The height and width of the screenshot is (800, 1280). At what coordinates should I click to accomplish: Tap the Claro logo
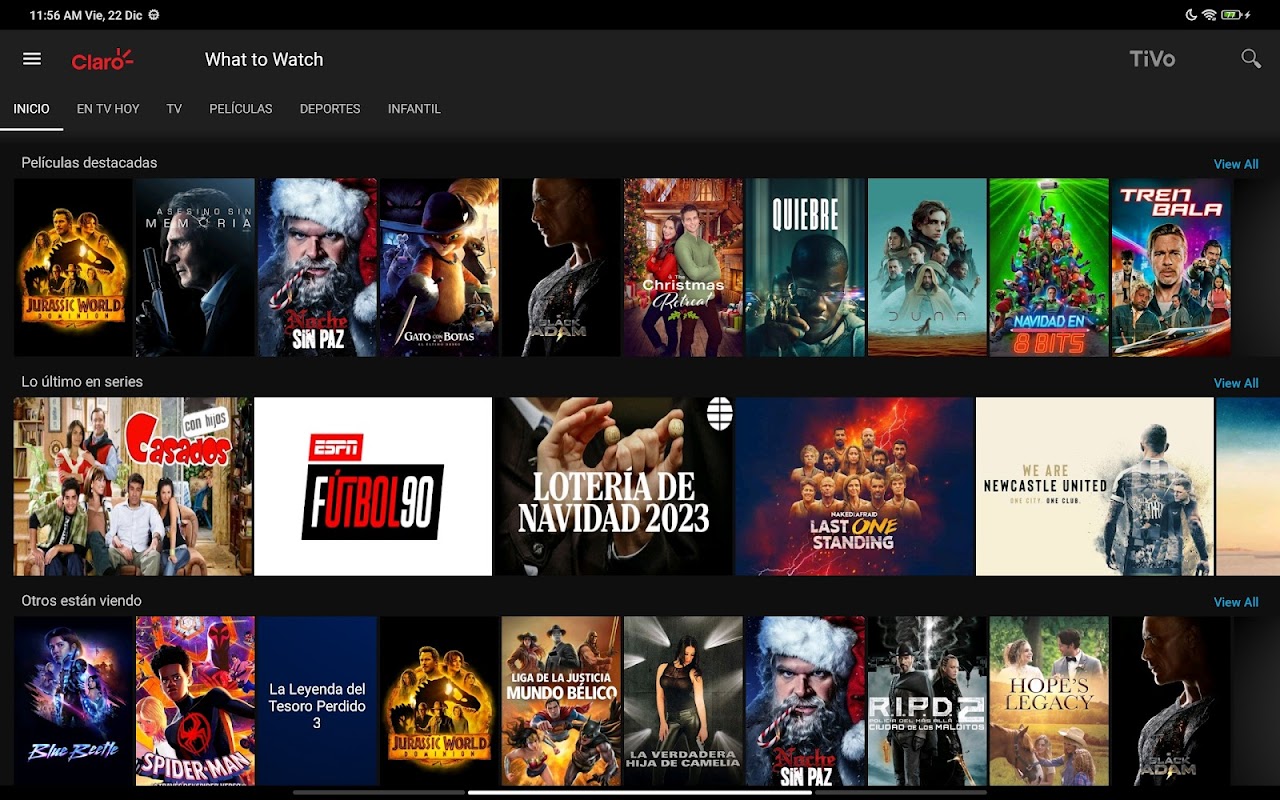(x=102, y=60)
